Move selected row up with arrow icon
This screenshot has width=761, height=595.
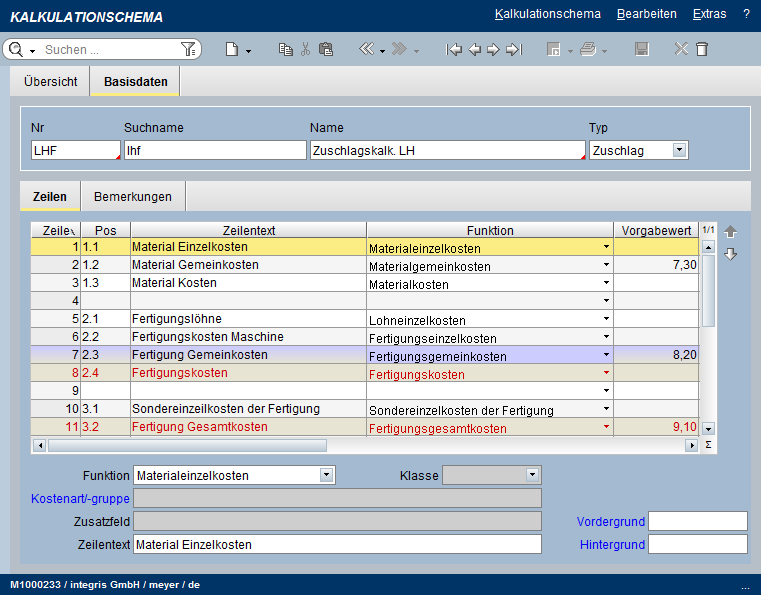pos(730,232)
